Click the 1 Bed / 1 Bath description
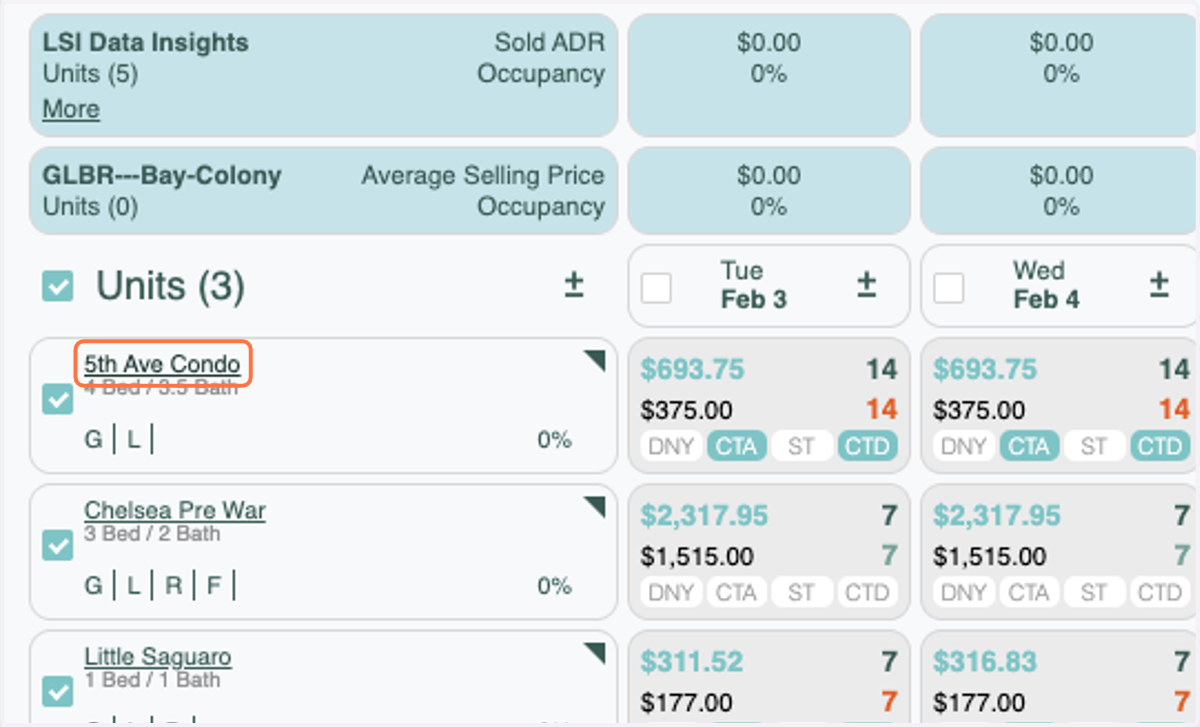 pyautogui.click(x=152, y=680)
